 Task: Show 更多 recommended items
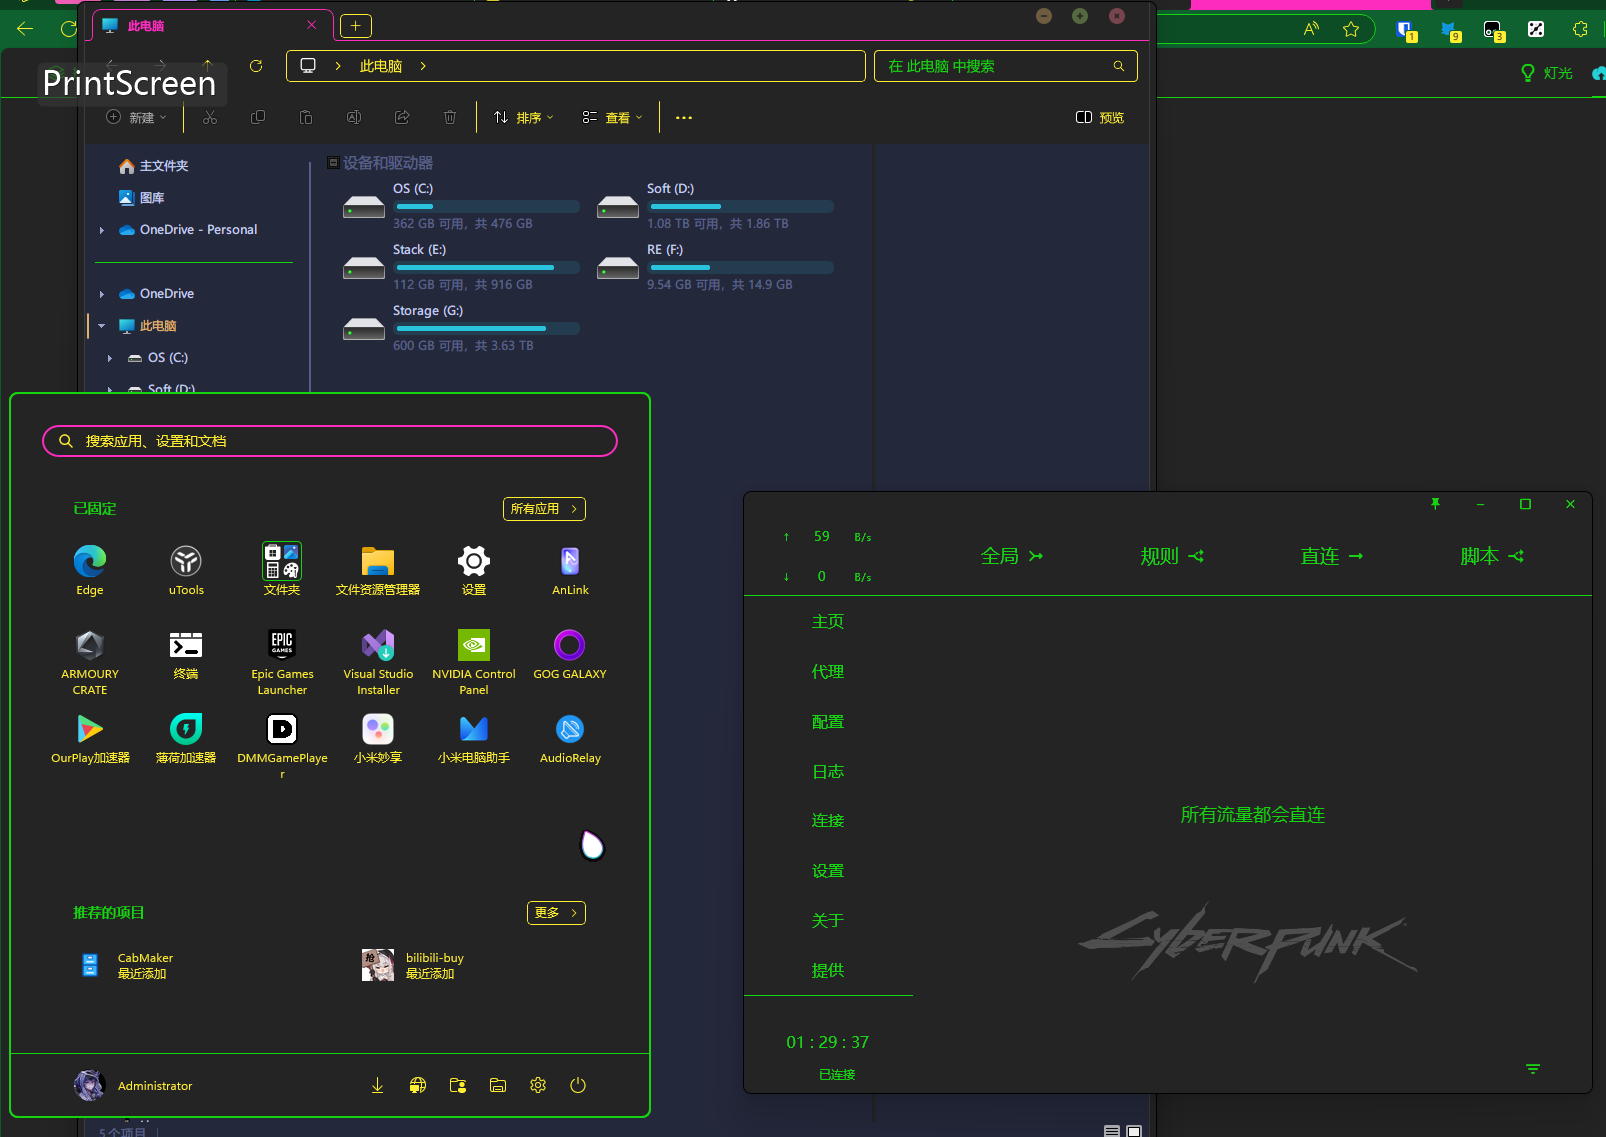(556, 913)
